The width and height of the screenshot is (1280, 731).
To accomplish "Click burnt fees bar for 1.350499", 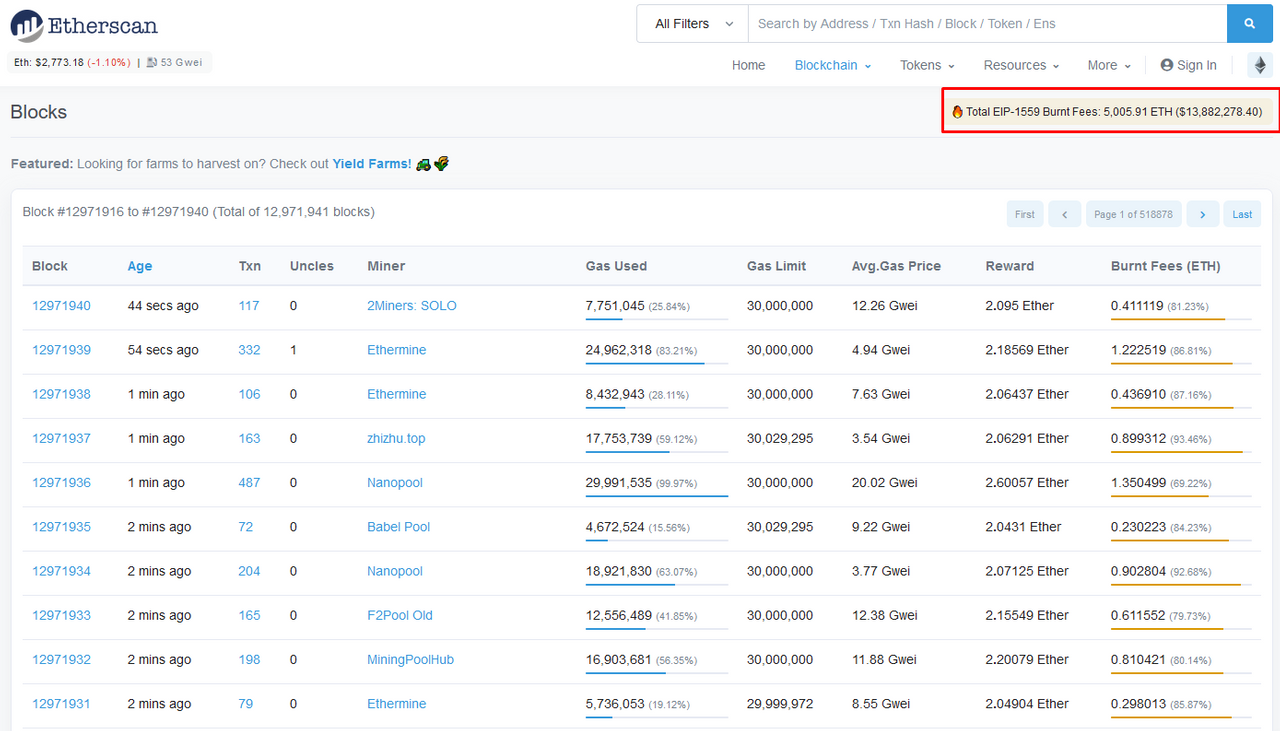I will coord(1182,496).
